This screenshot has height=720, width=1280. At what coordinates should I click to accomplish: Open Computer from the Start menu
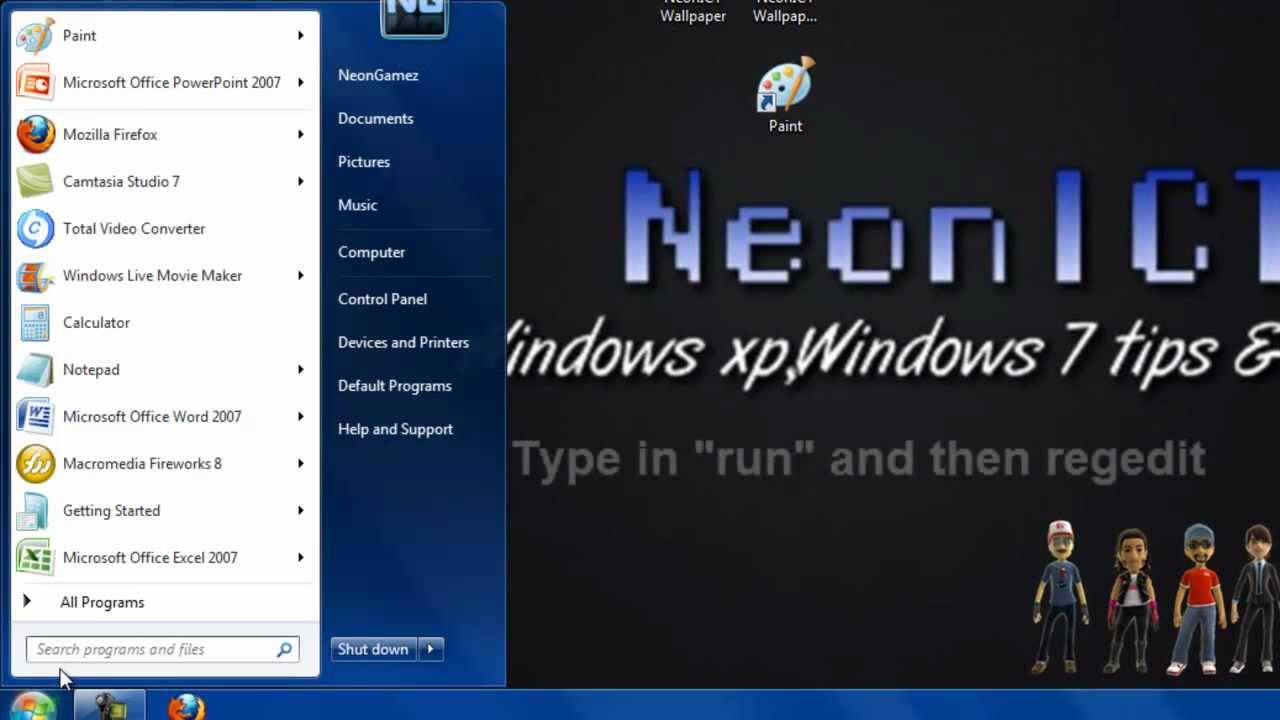tap(371, 252)
